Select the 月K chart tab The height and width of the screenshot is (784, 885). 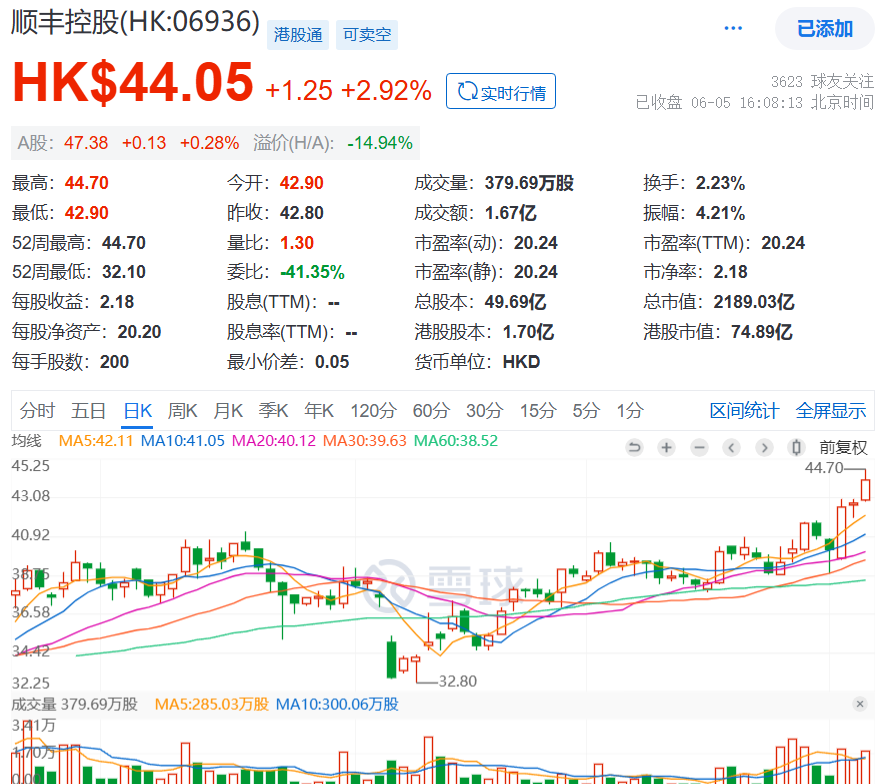point(228,411)
